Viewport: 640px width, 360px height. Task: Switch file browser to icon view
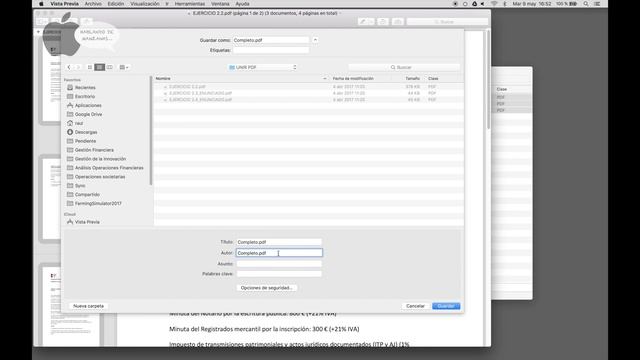90,67
